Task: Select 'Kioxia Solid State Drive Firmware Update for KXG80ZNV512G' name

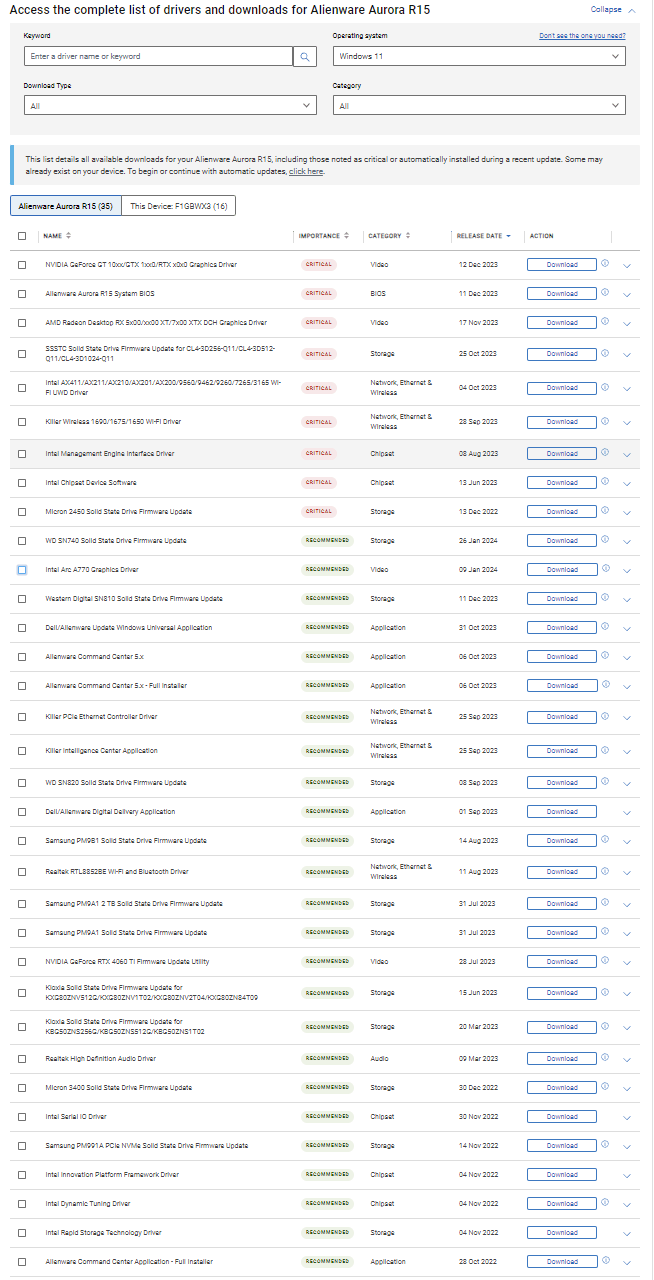Action: pos(152,992)
